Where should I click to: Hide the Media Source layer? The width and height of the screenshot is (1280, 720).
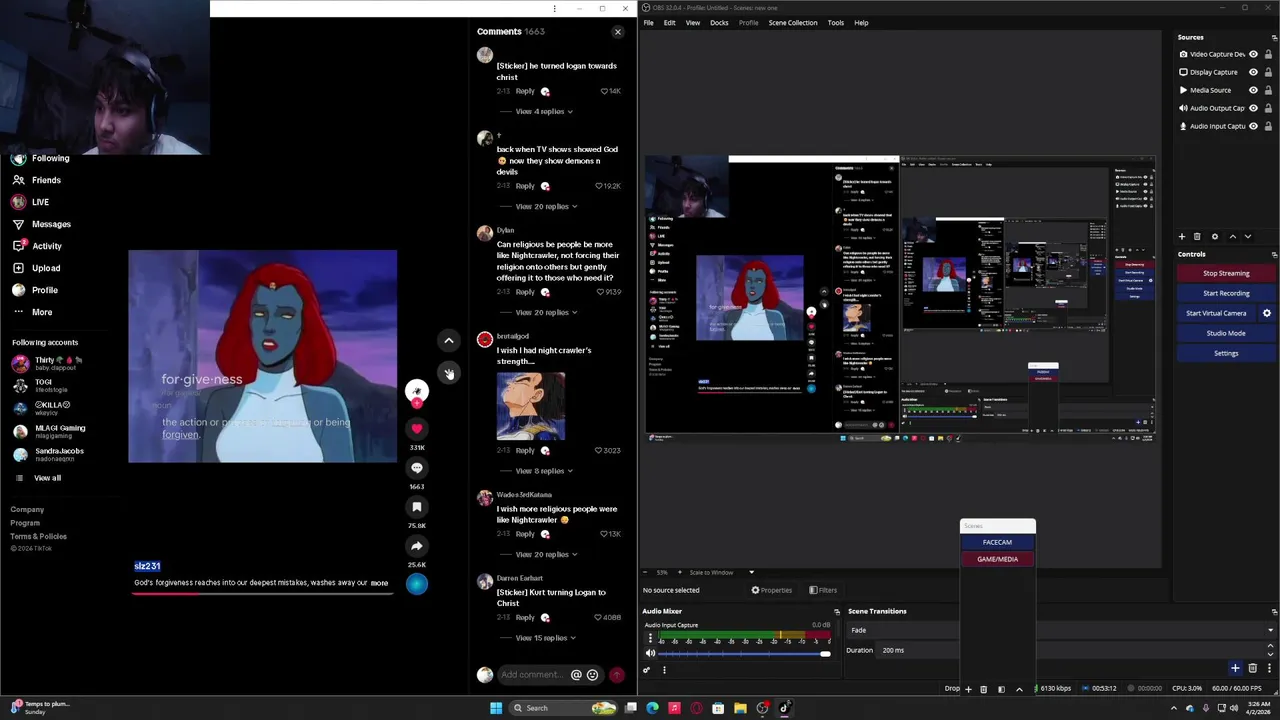[x=1253, y=90]
